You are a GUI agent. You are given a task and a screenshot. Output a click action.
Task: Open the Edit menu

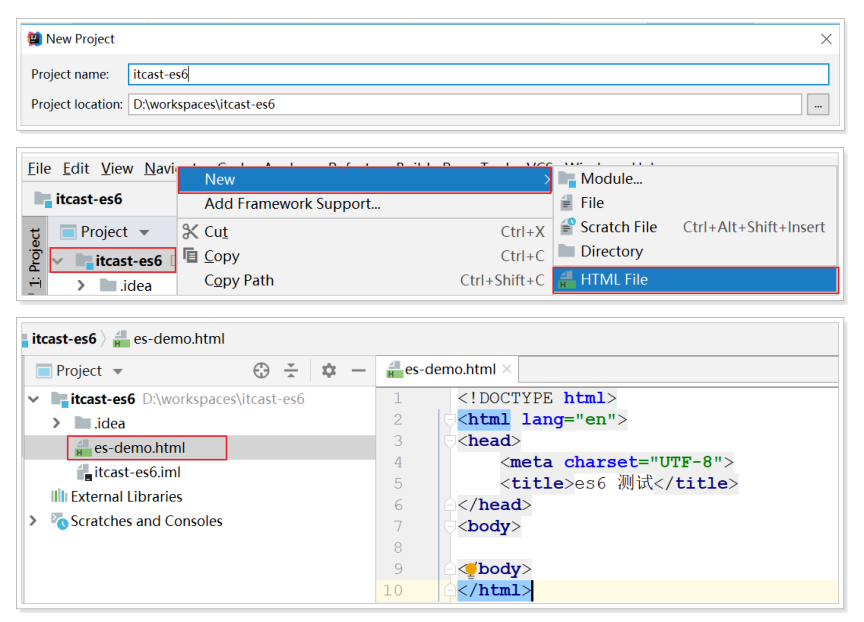click(x=75, y=169)
